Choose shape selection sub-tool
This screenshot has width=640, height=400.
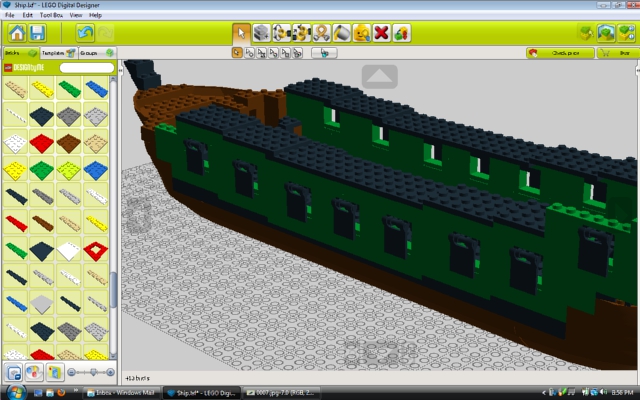[x=285, y=53]
